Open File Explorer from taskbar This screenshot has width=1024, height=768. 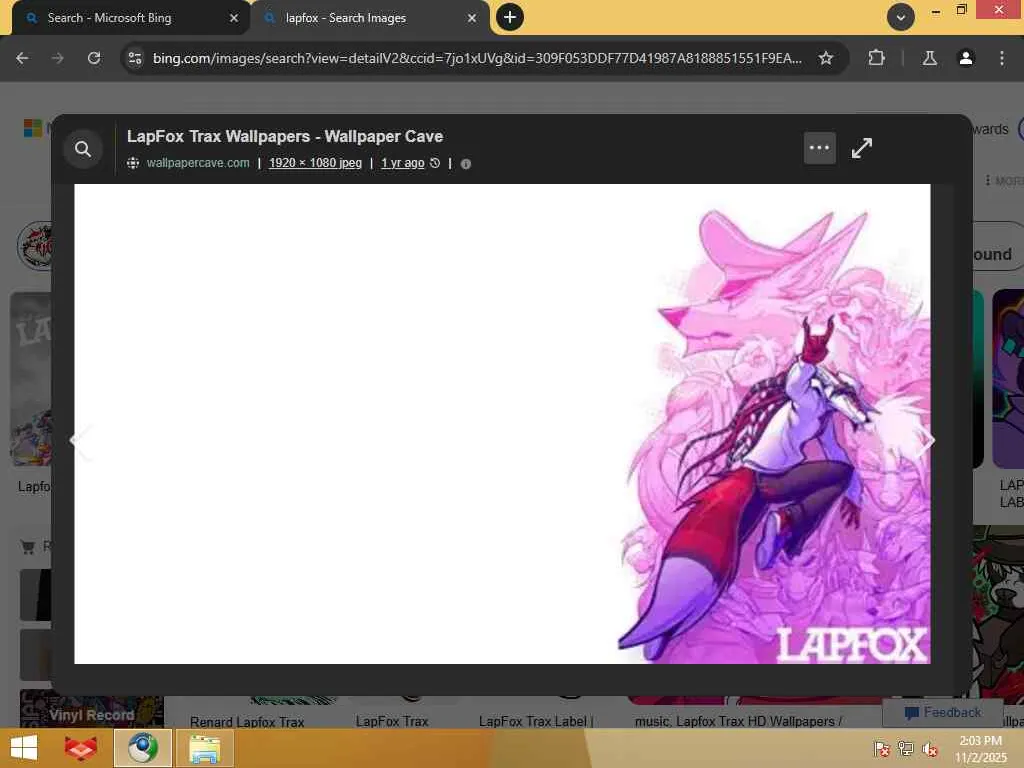(x=204, y=748)
